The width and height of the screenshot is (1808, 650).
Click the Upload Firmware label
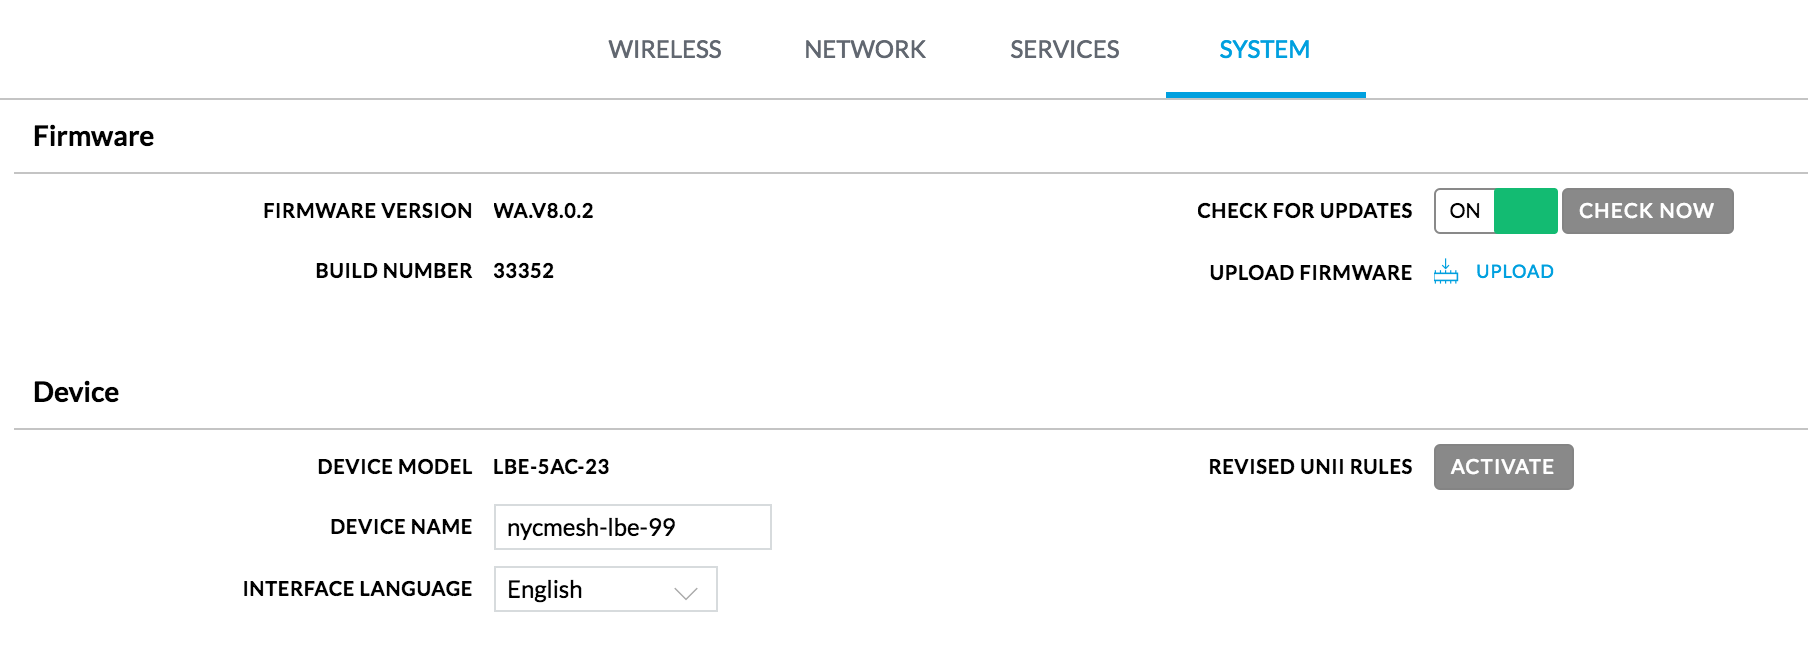click(x=1311, y=273)
